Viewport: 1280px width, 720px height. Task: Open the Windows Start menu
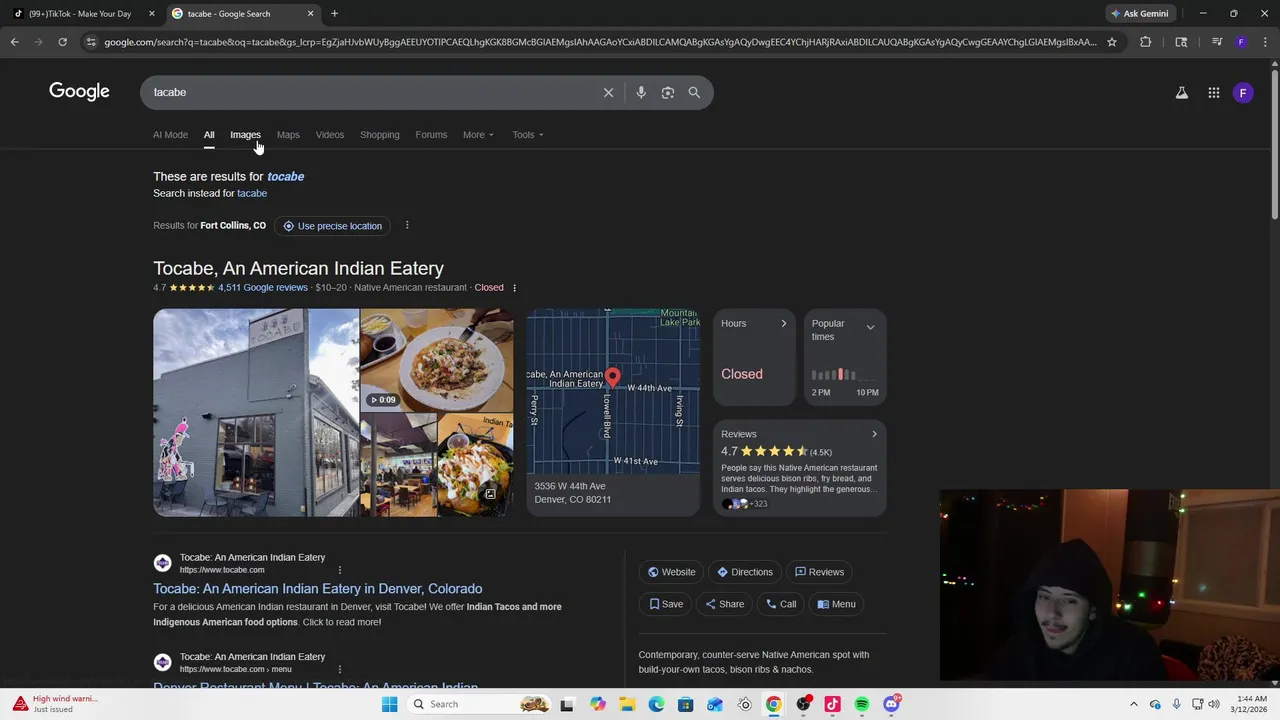coord(389,704)
